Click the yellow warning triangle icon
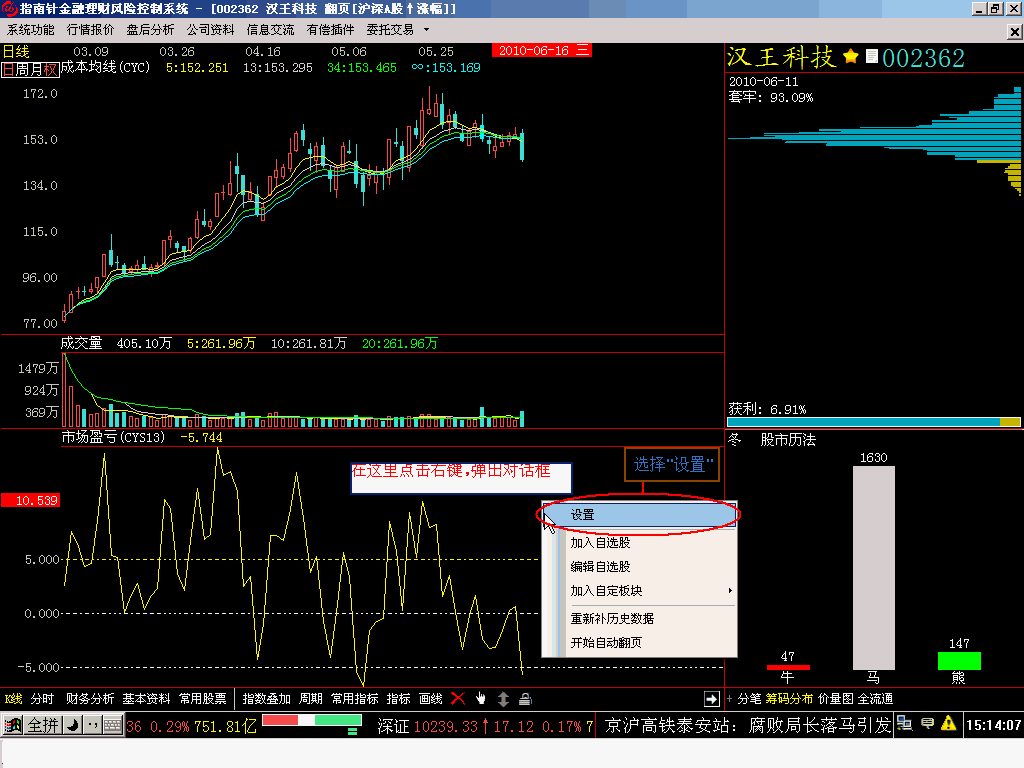 (949, 724)
